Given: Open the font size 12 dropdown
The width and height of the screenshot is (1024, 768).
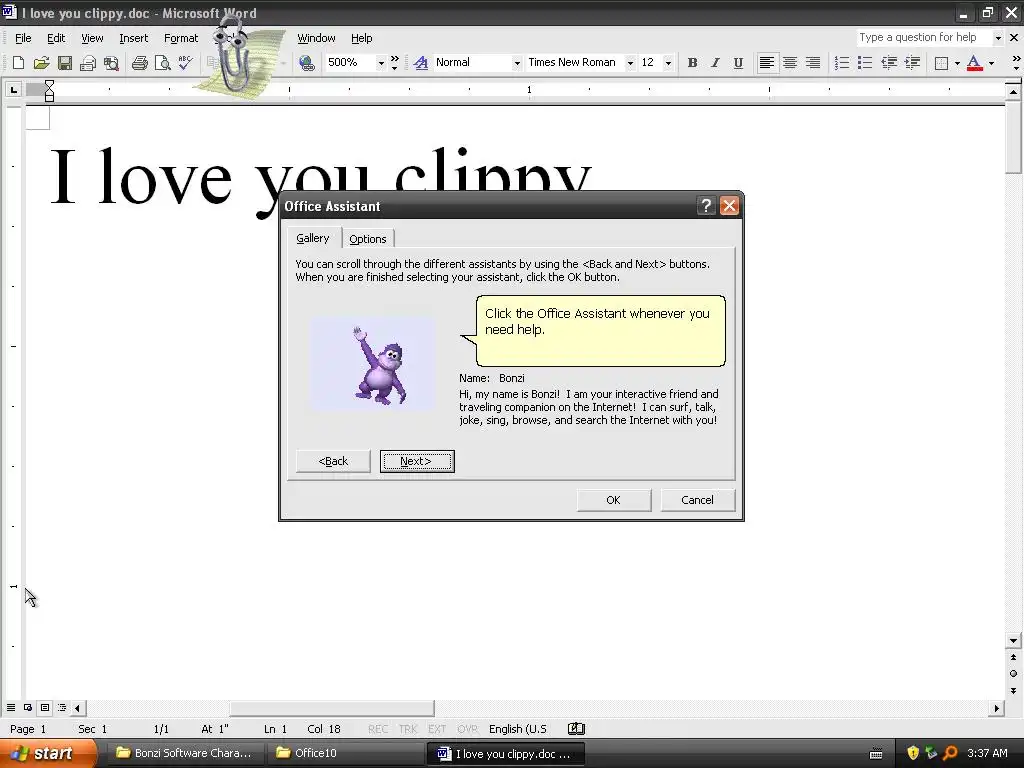Looking at the screenshot, I should (x=667, y=63).
